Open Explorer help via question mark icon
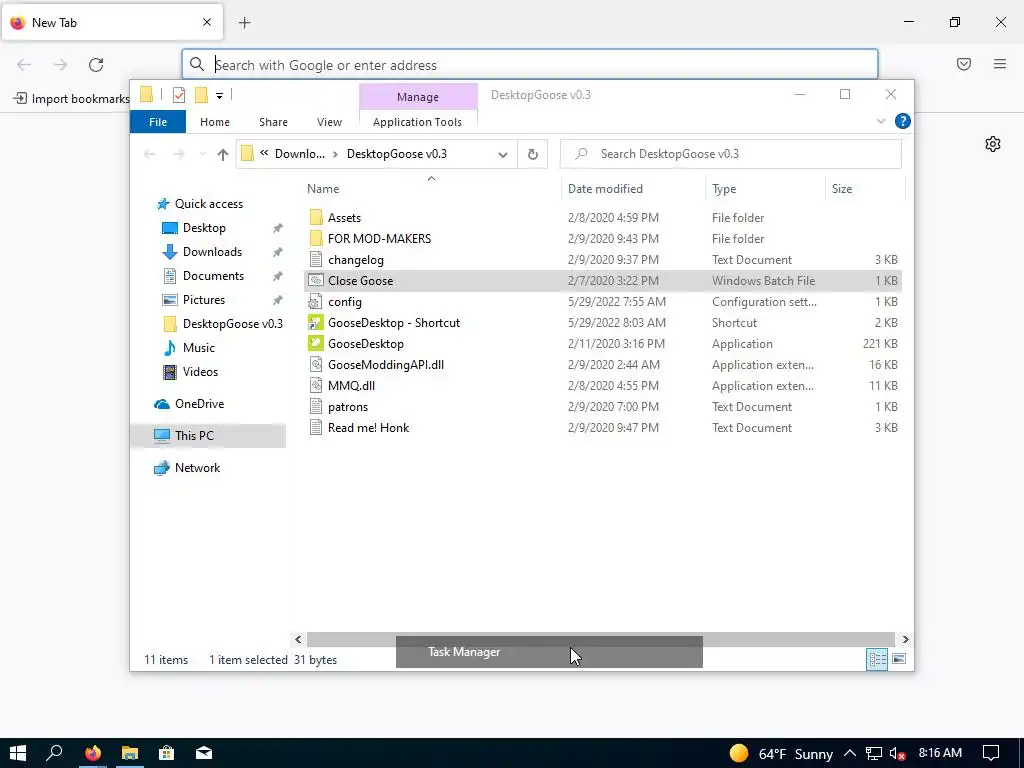The width and height of the screenshot is (1024, 768). [x=903, y=121]
